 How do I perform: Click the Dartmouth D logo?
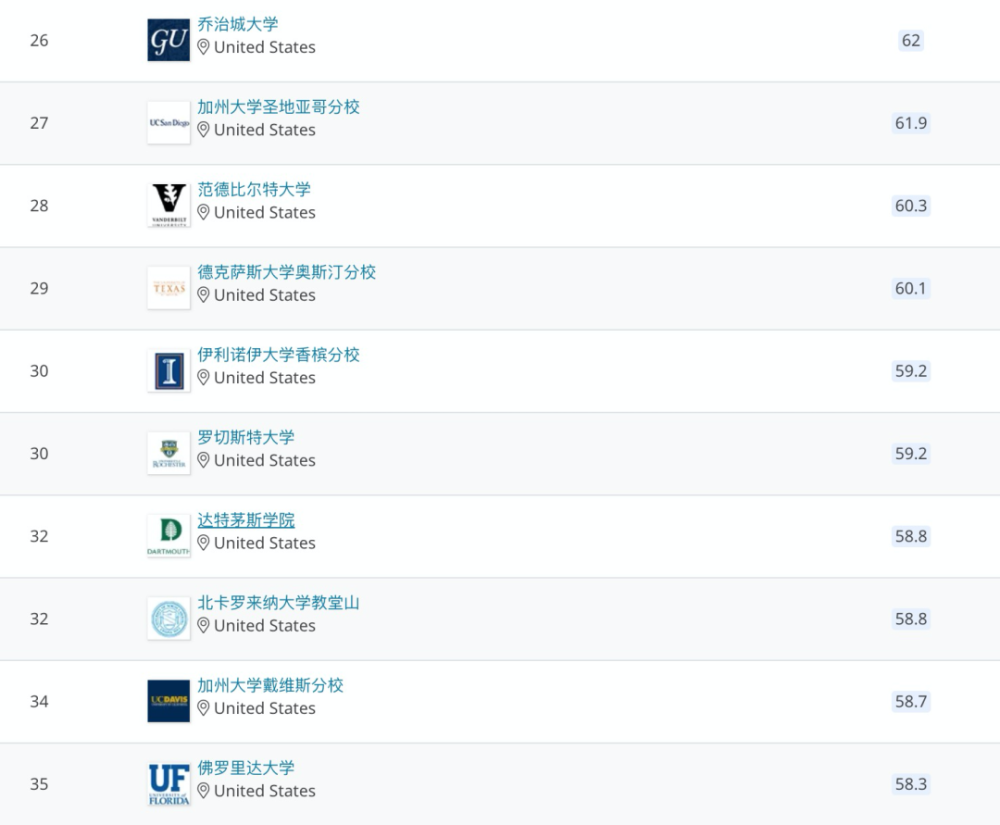(168, 536)
